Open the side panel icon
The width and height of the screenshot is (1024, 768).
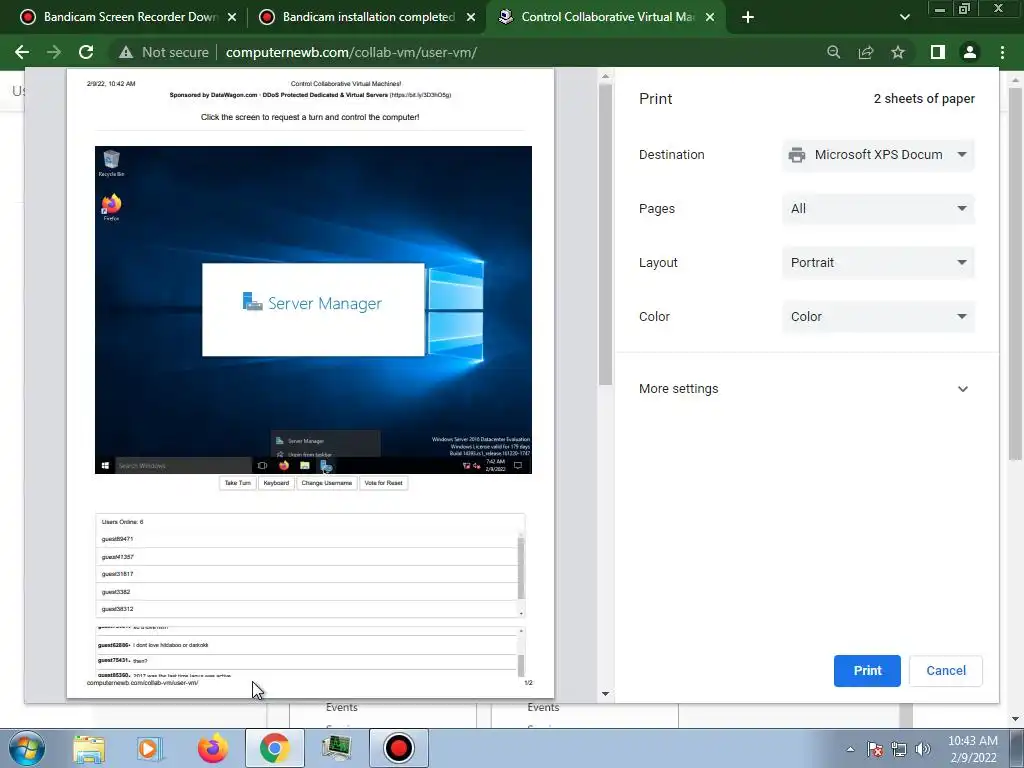point(938,52)
